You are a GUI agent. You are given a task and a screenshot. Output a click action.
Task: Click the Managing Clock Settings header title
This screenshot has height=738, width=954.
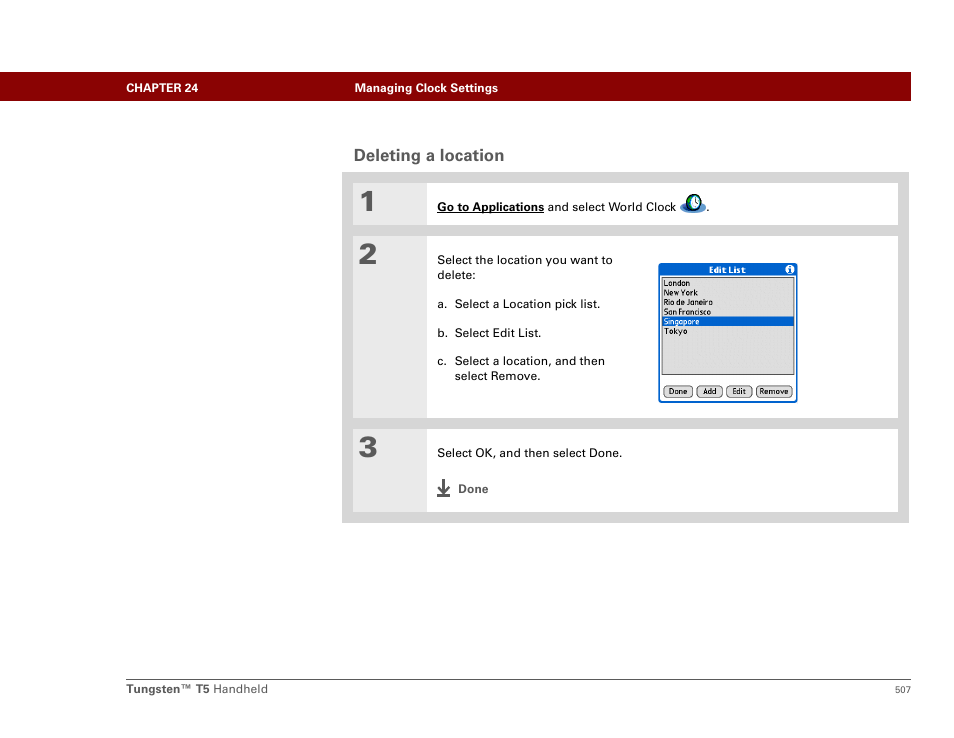[426, 88]
